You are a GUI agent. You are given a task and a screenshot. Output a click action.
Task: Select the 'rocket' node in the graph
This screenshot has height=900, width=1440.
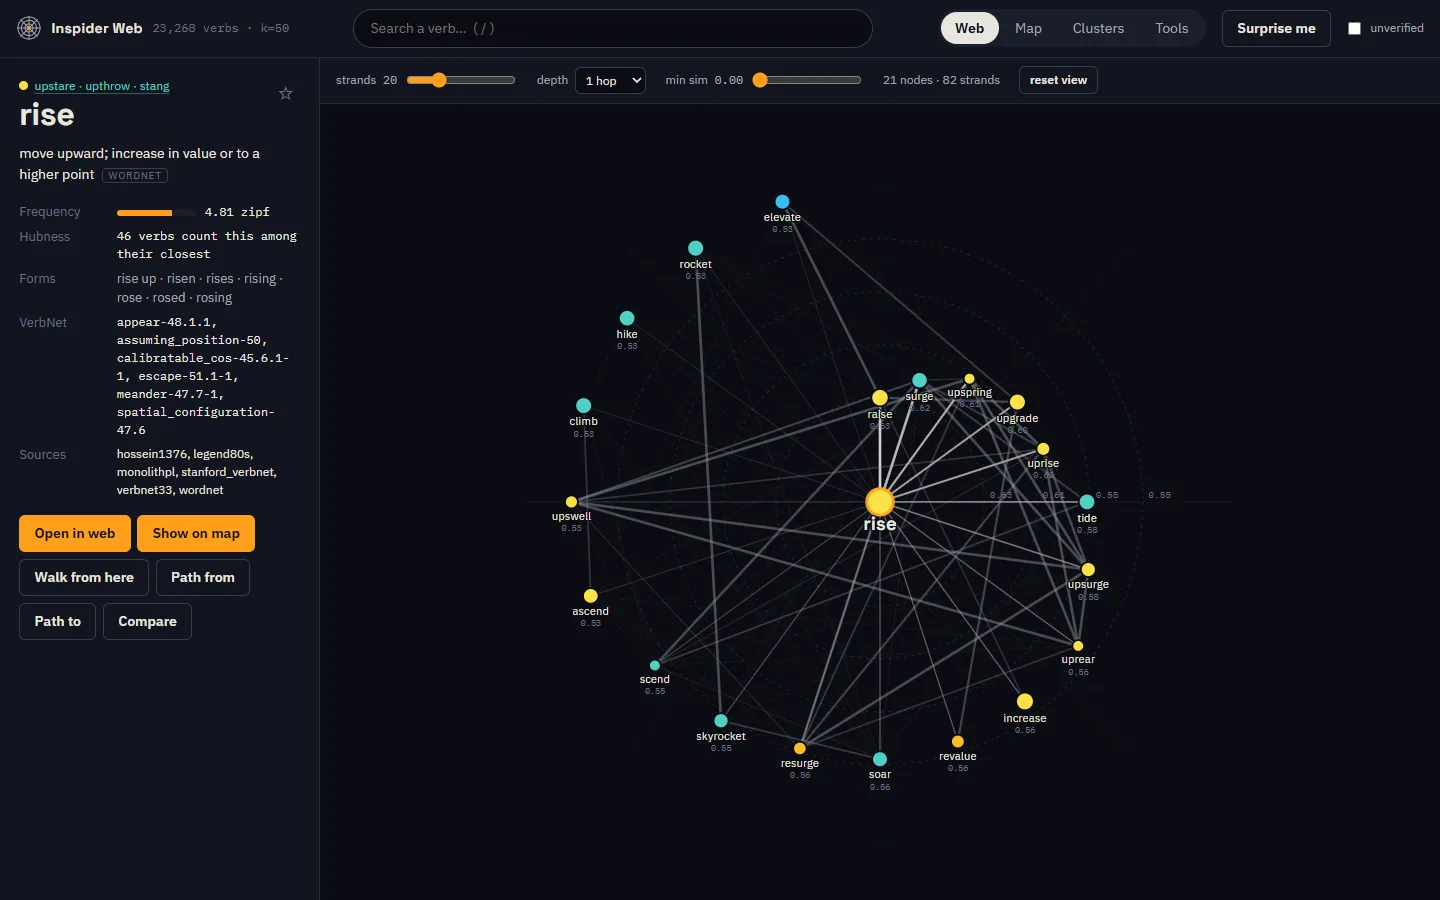695,248
